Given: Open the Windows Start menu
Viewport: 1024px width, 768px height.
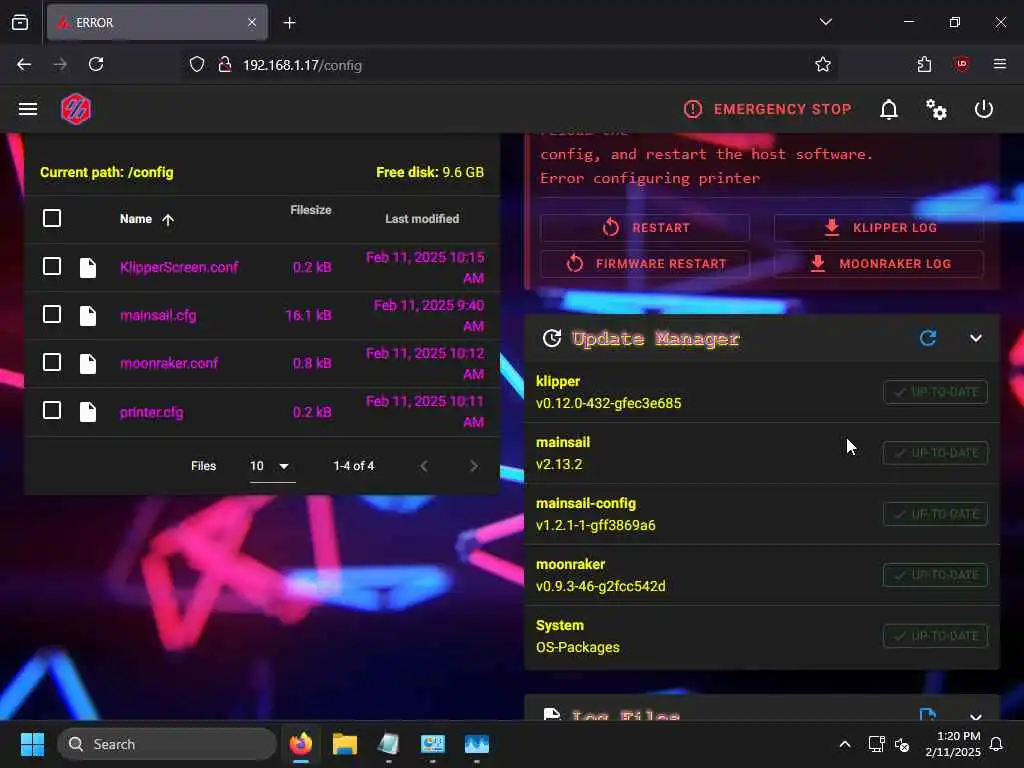Looking at the screenshot, I should coord(32,744).
